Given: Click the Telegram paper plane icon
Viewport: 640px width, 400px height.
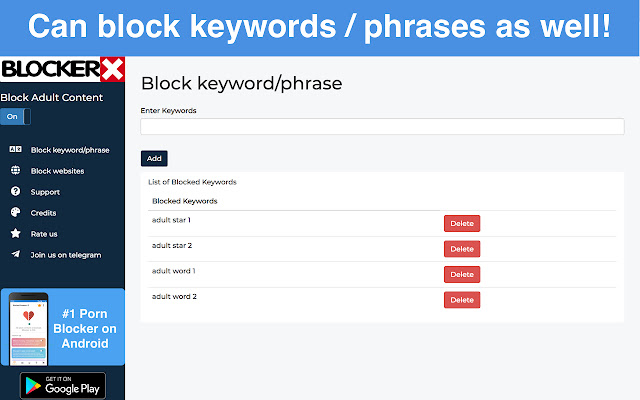Looking at the screenshot, I should [x=15, y=255].
